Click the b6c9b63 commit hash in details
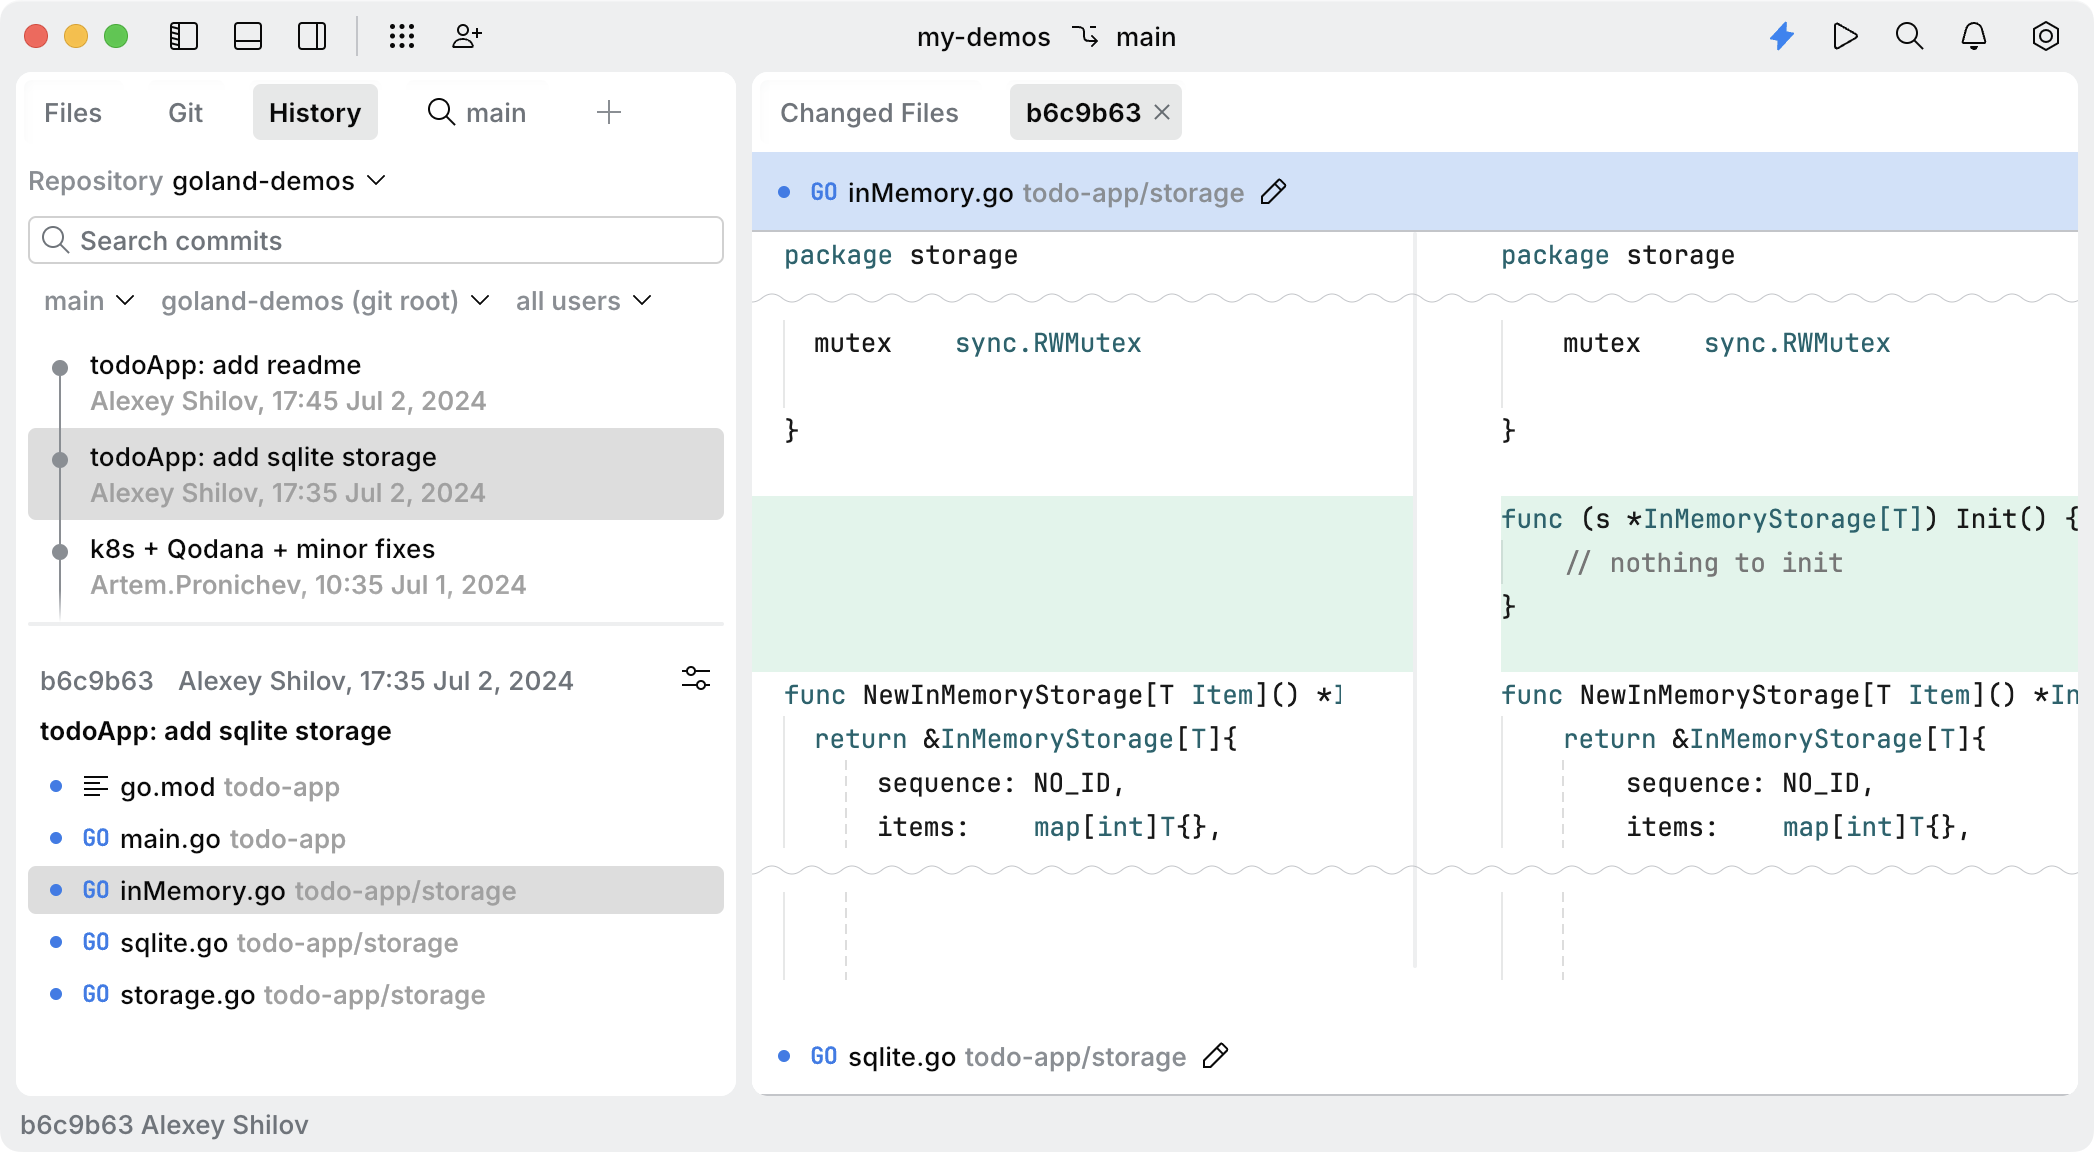 [x=97, y=681]
